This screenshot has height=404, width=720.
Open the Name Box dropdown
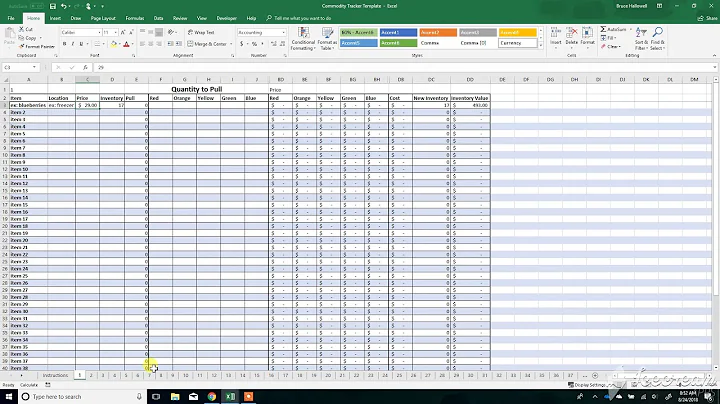click(34, 67)
